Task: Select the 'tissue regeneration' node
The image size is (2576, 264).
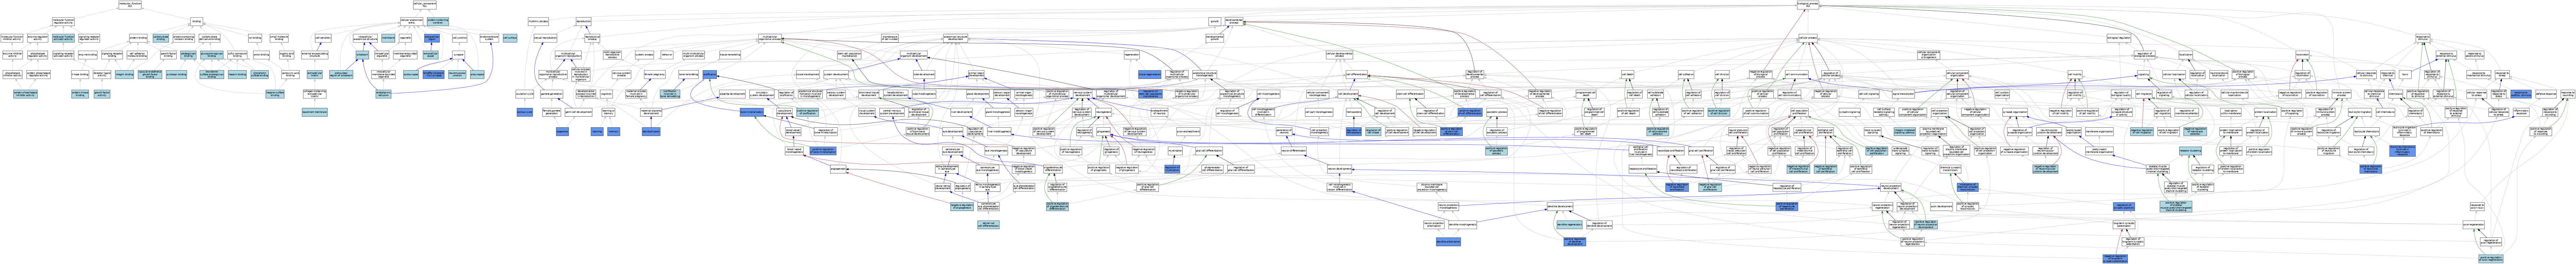Action: [1150, 74]
